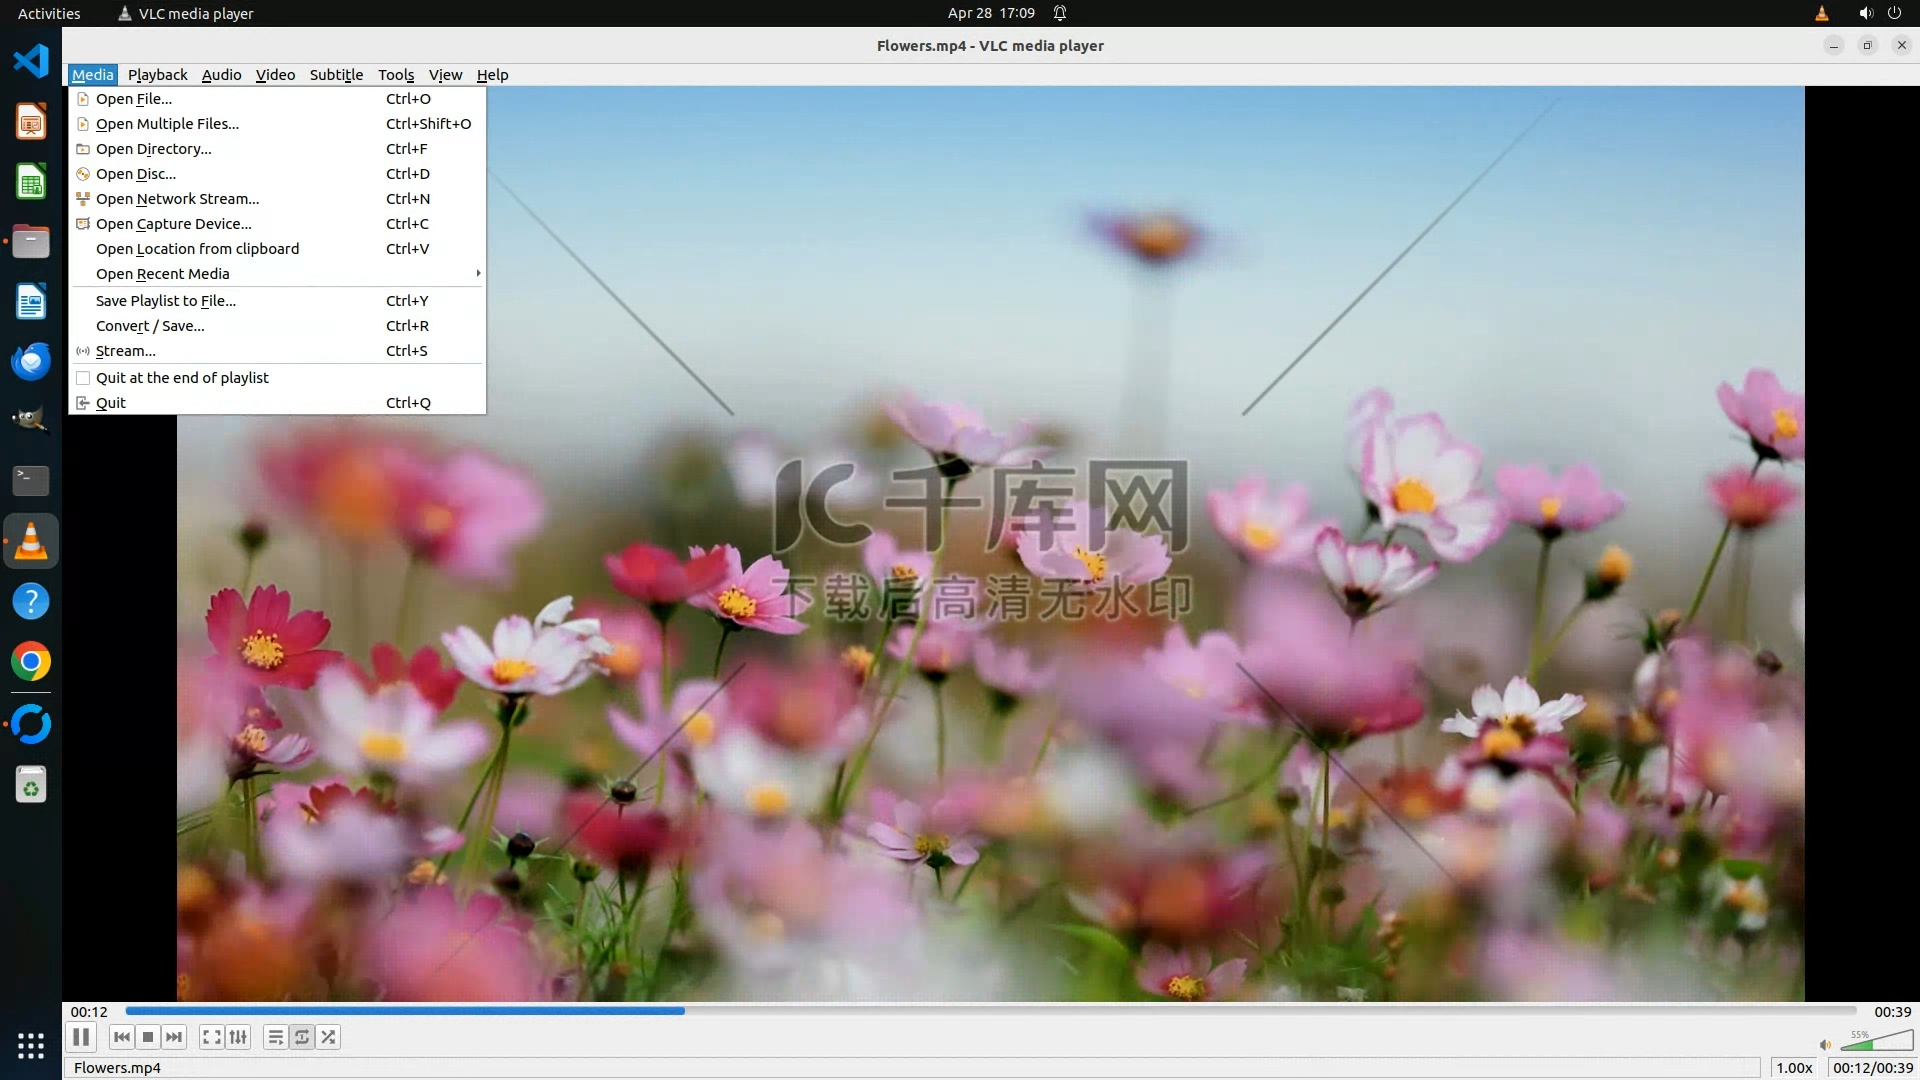Toggle fullscreen video mode
The width and height of the screenshot is (1920, 1080).
[x=211, y=1037]
